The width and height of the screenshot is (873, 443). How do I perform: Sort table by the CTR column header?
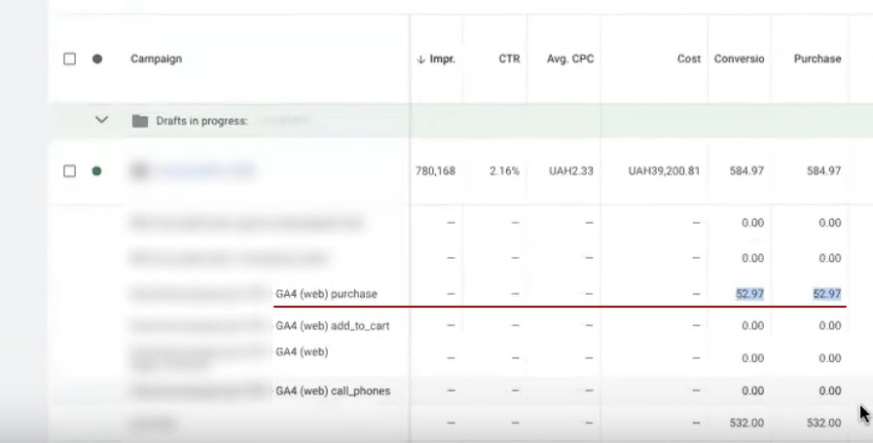pos(509,59)
